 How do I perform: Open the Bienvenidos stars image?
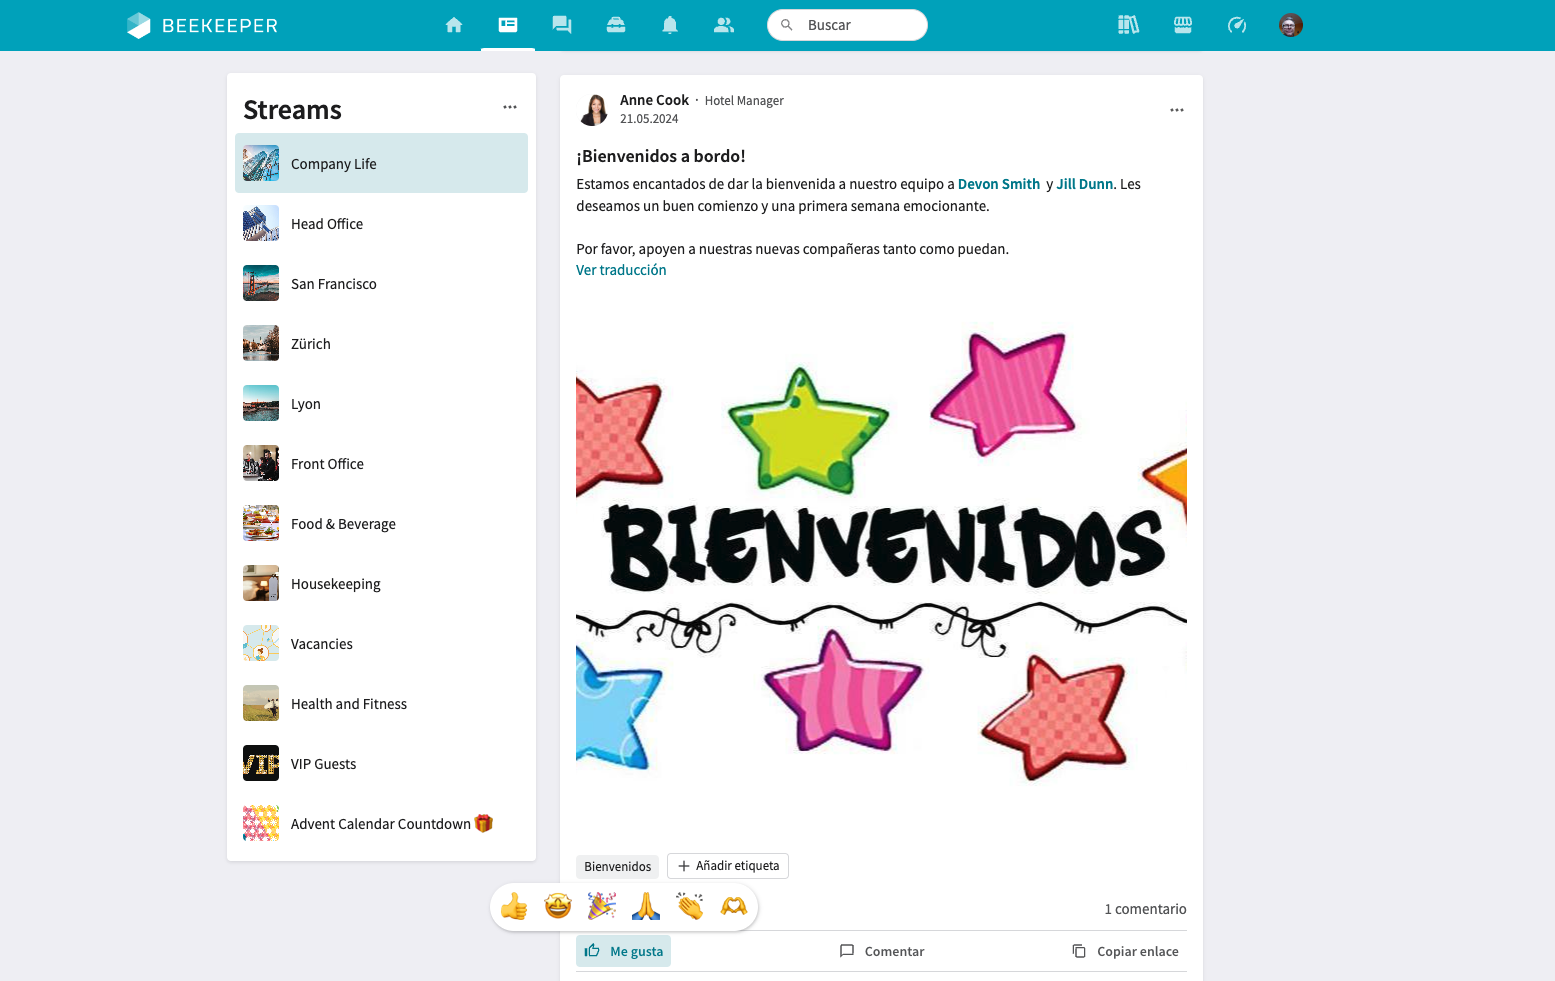pyautogui.click(x=881, y=560)
